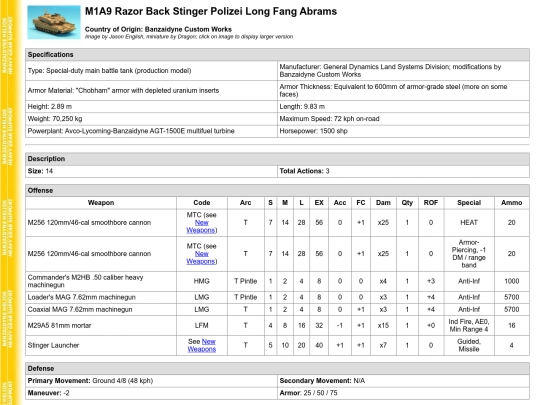Click the Ind Fire, AE0, Min Range 4 cell
This screenshot has width=540, height=405.
click(469, 325)
